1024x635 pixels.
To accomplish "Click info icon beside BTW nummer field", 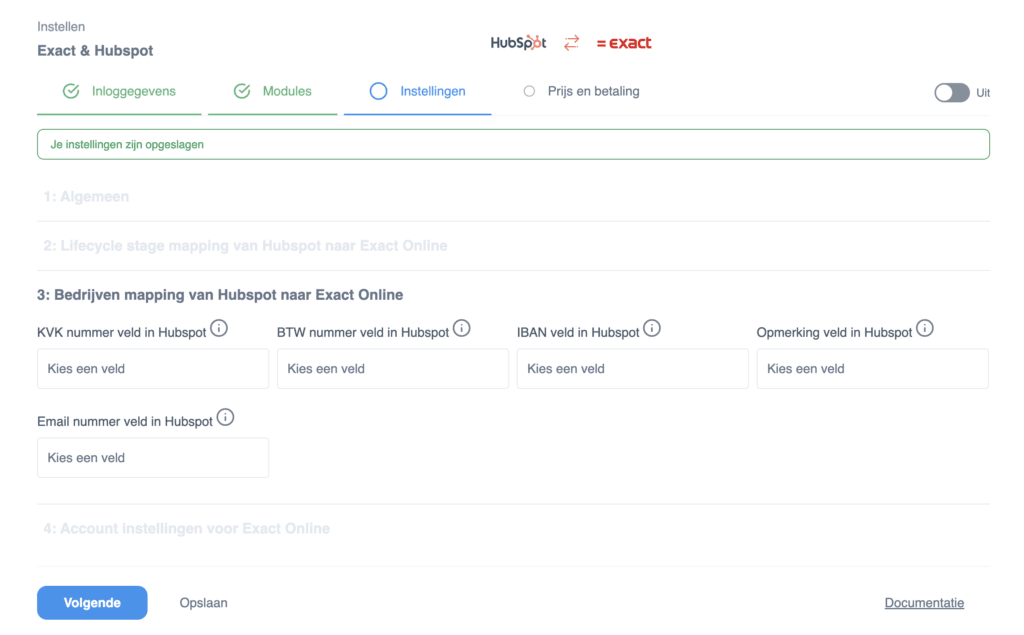I will pyautogui.click(x=462, y=328).
